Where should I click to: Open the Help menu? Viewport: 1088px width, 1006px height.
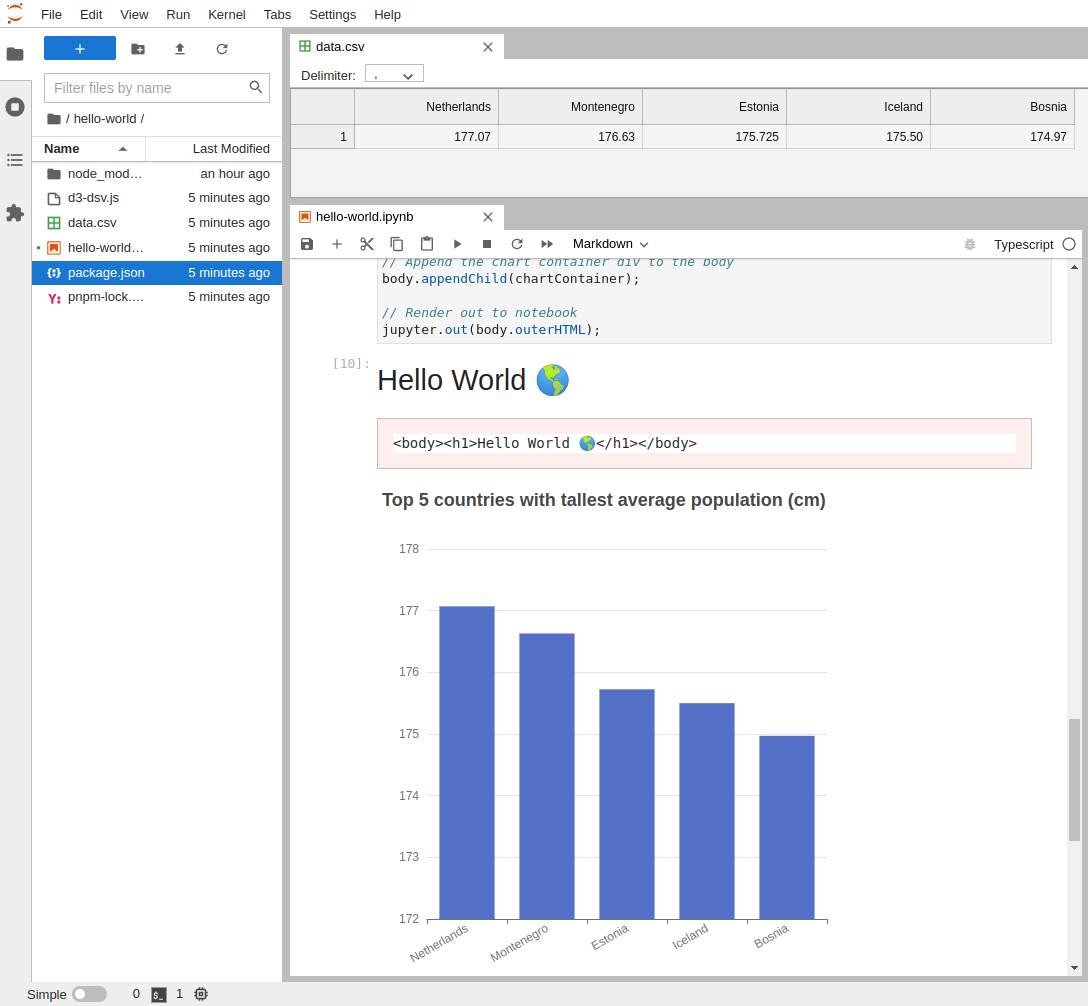coord(387,15)
